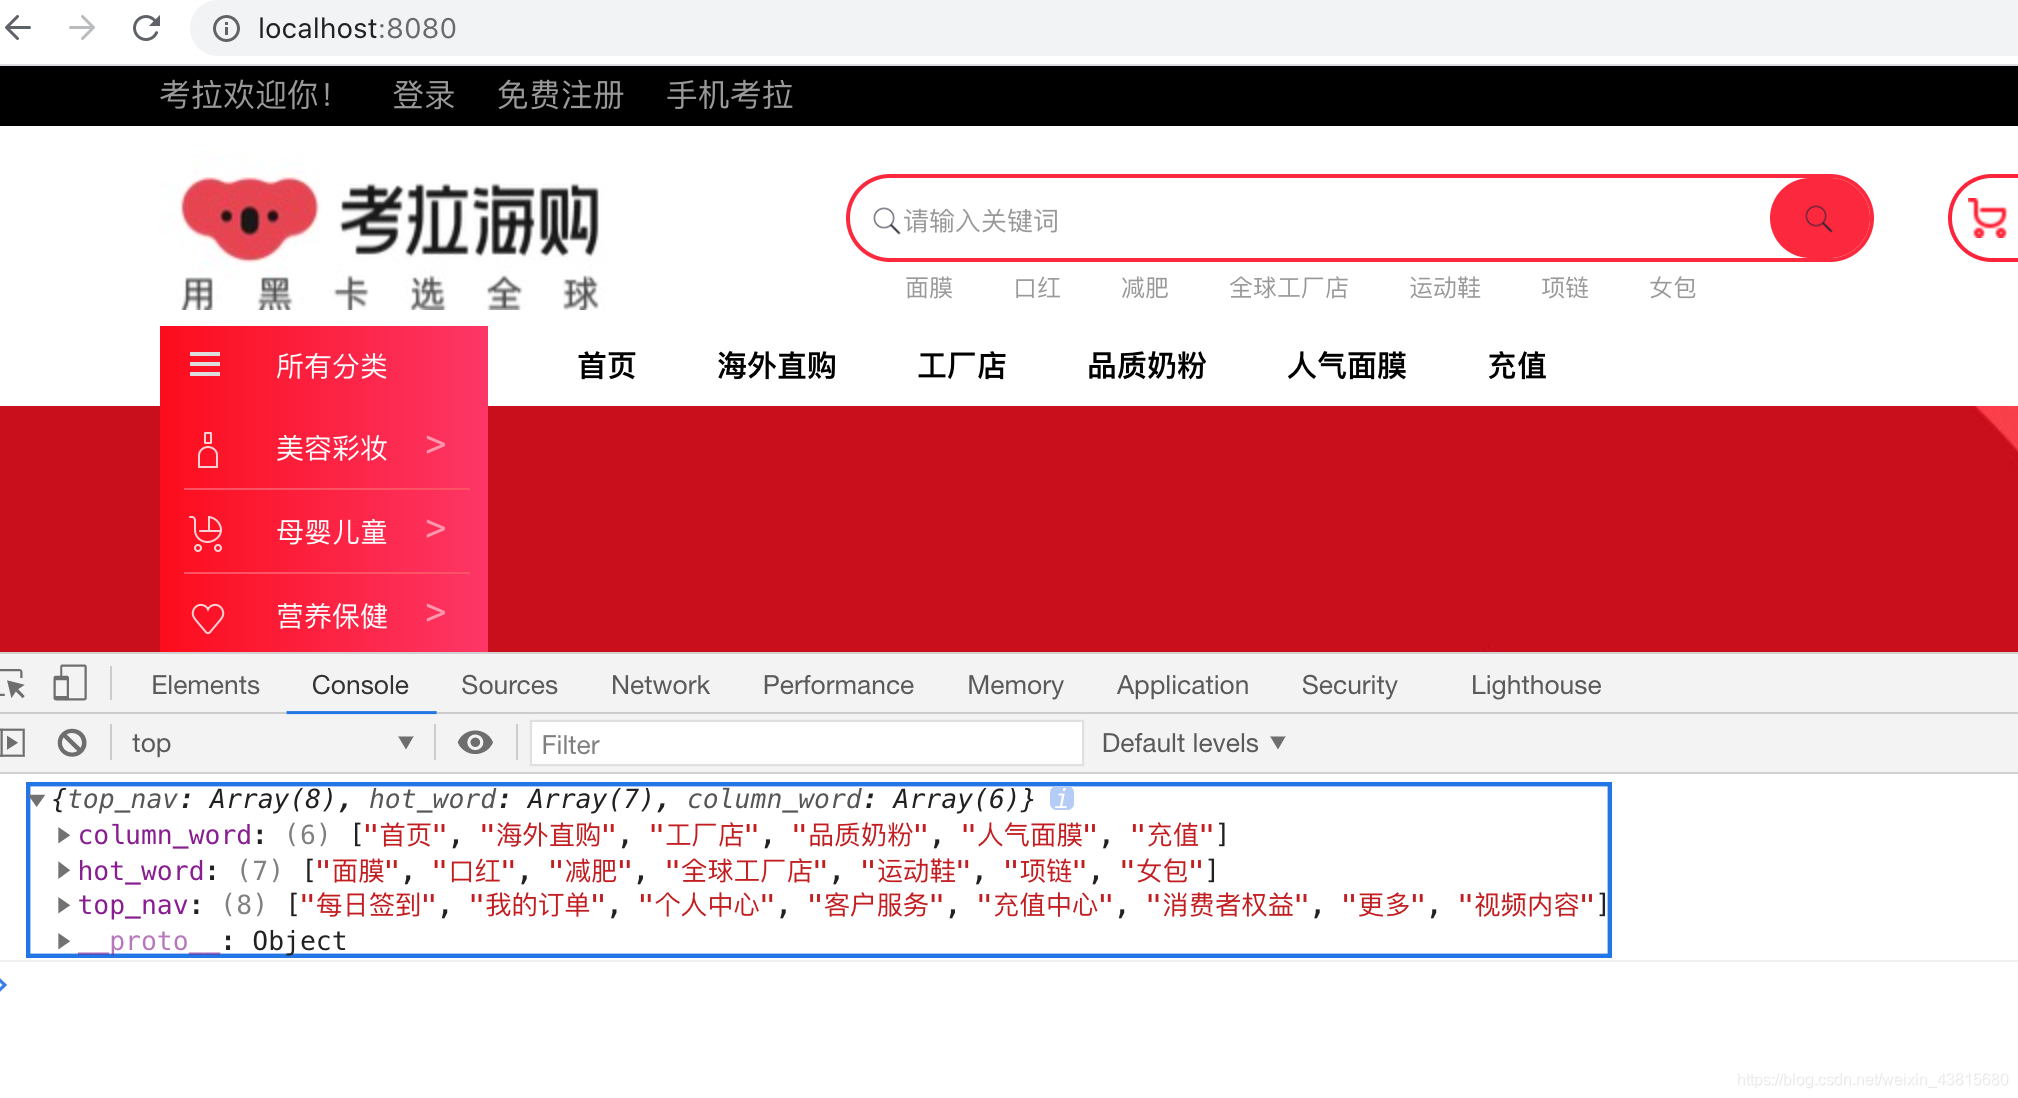Viewport: 2018px width, 1098px height.
Task: Switch to the Security tab
Action: pos(1349,685)
